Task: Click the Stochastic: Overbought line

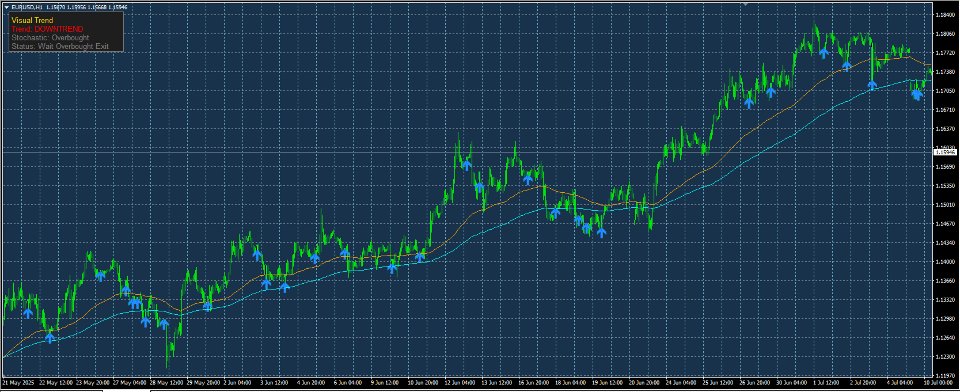Action: click(50, 37)
